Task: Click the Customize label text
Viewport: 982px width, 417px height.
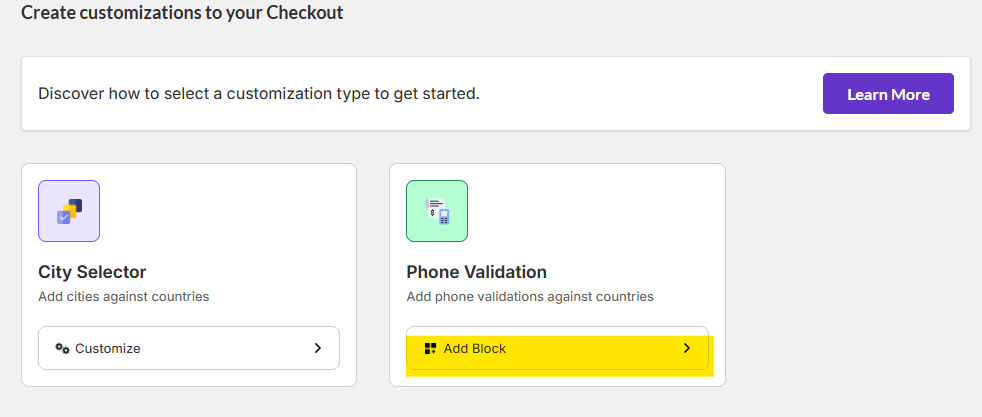Action: coord(108,348)
